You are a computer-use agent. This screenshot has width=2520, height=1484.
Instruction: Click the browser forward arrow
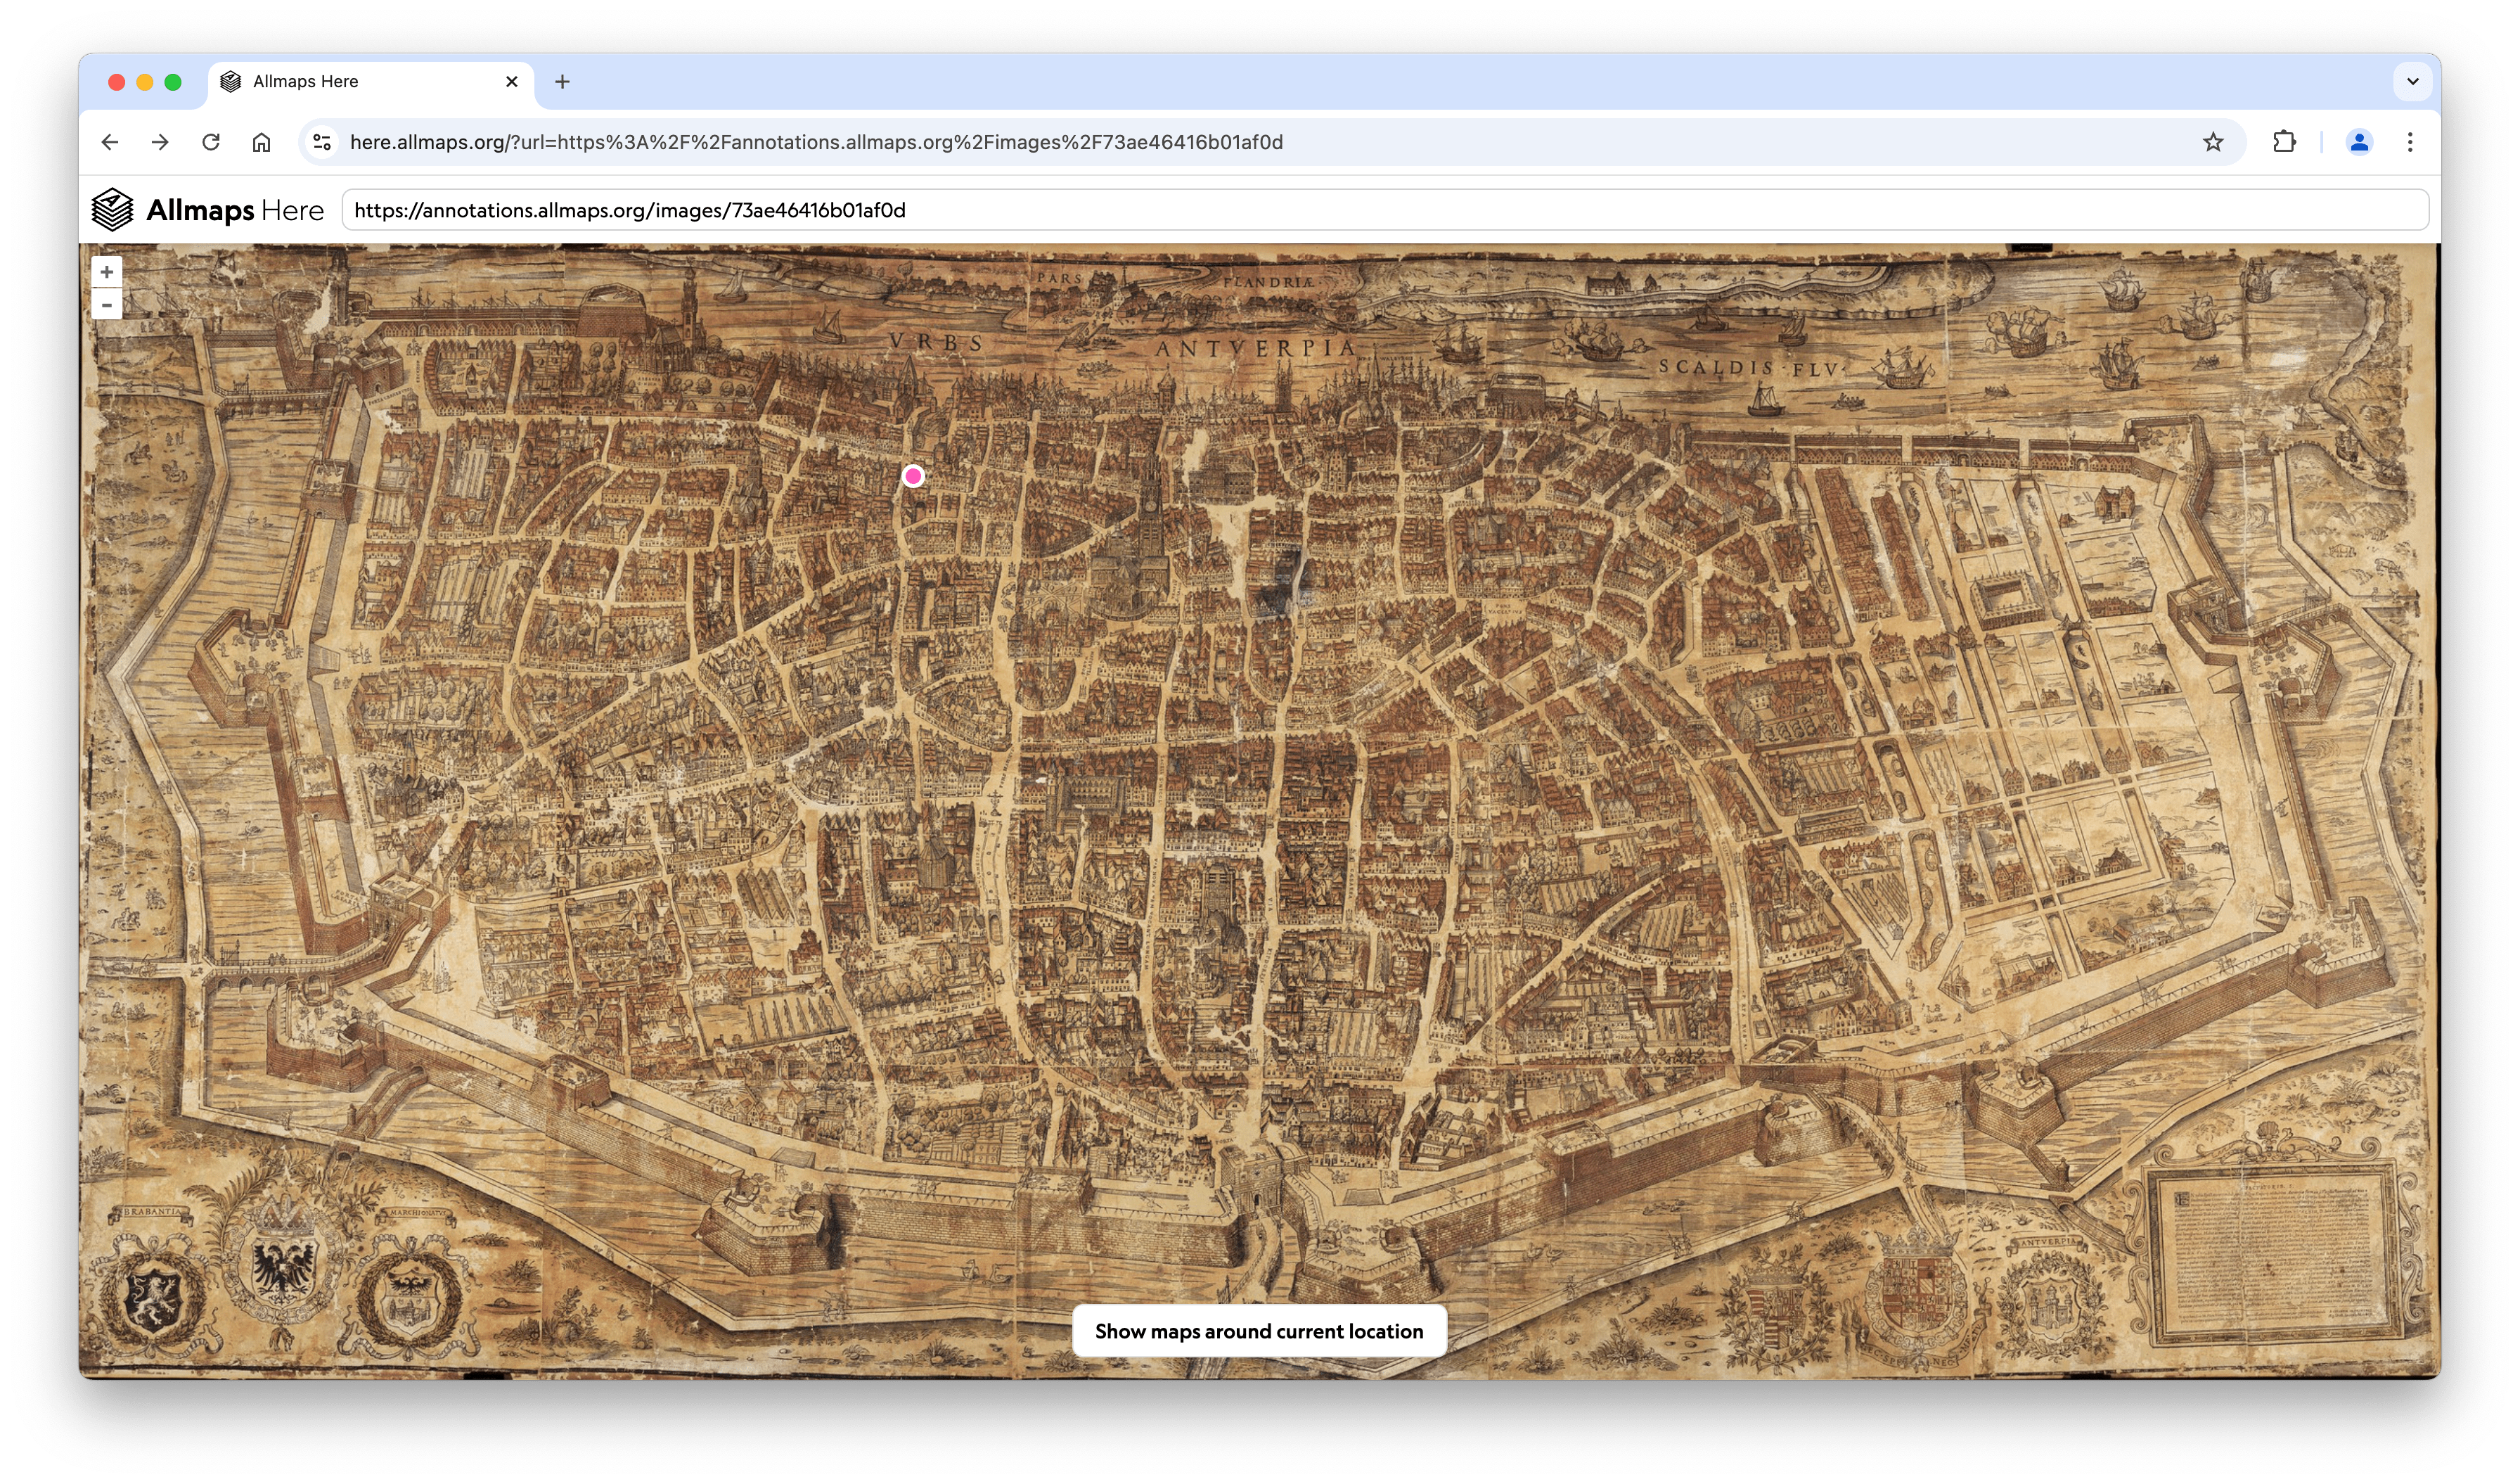[160, 142]
